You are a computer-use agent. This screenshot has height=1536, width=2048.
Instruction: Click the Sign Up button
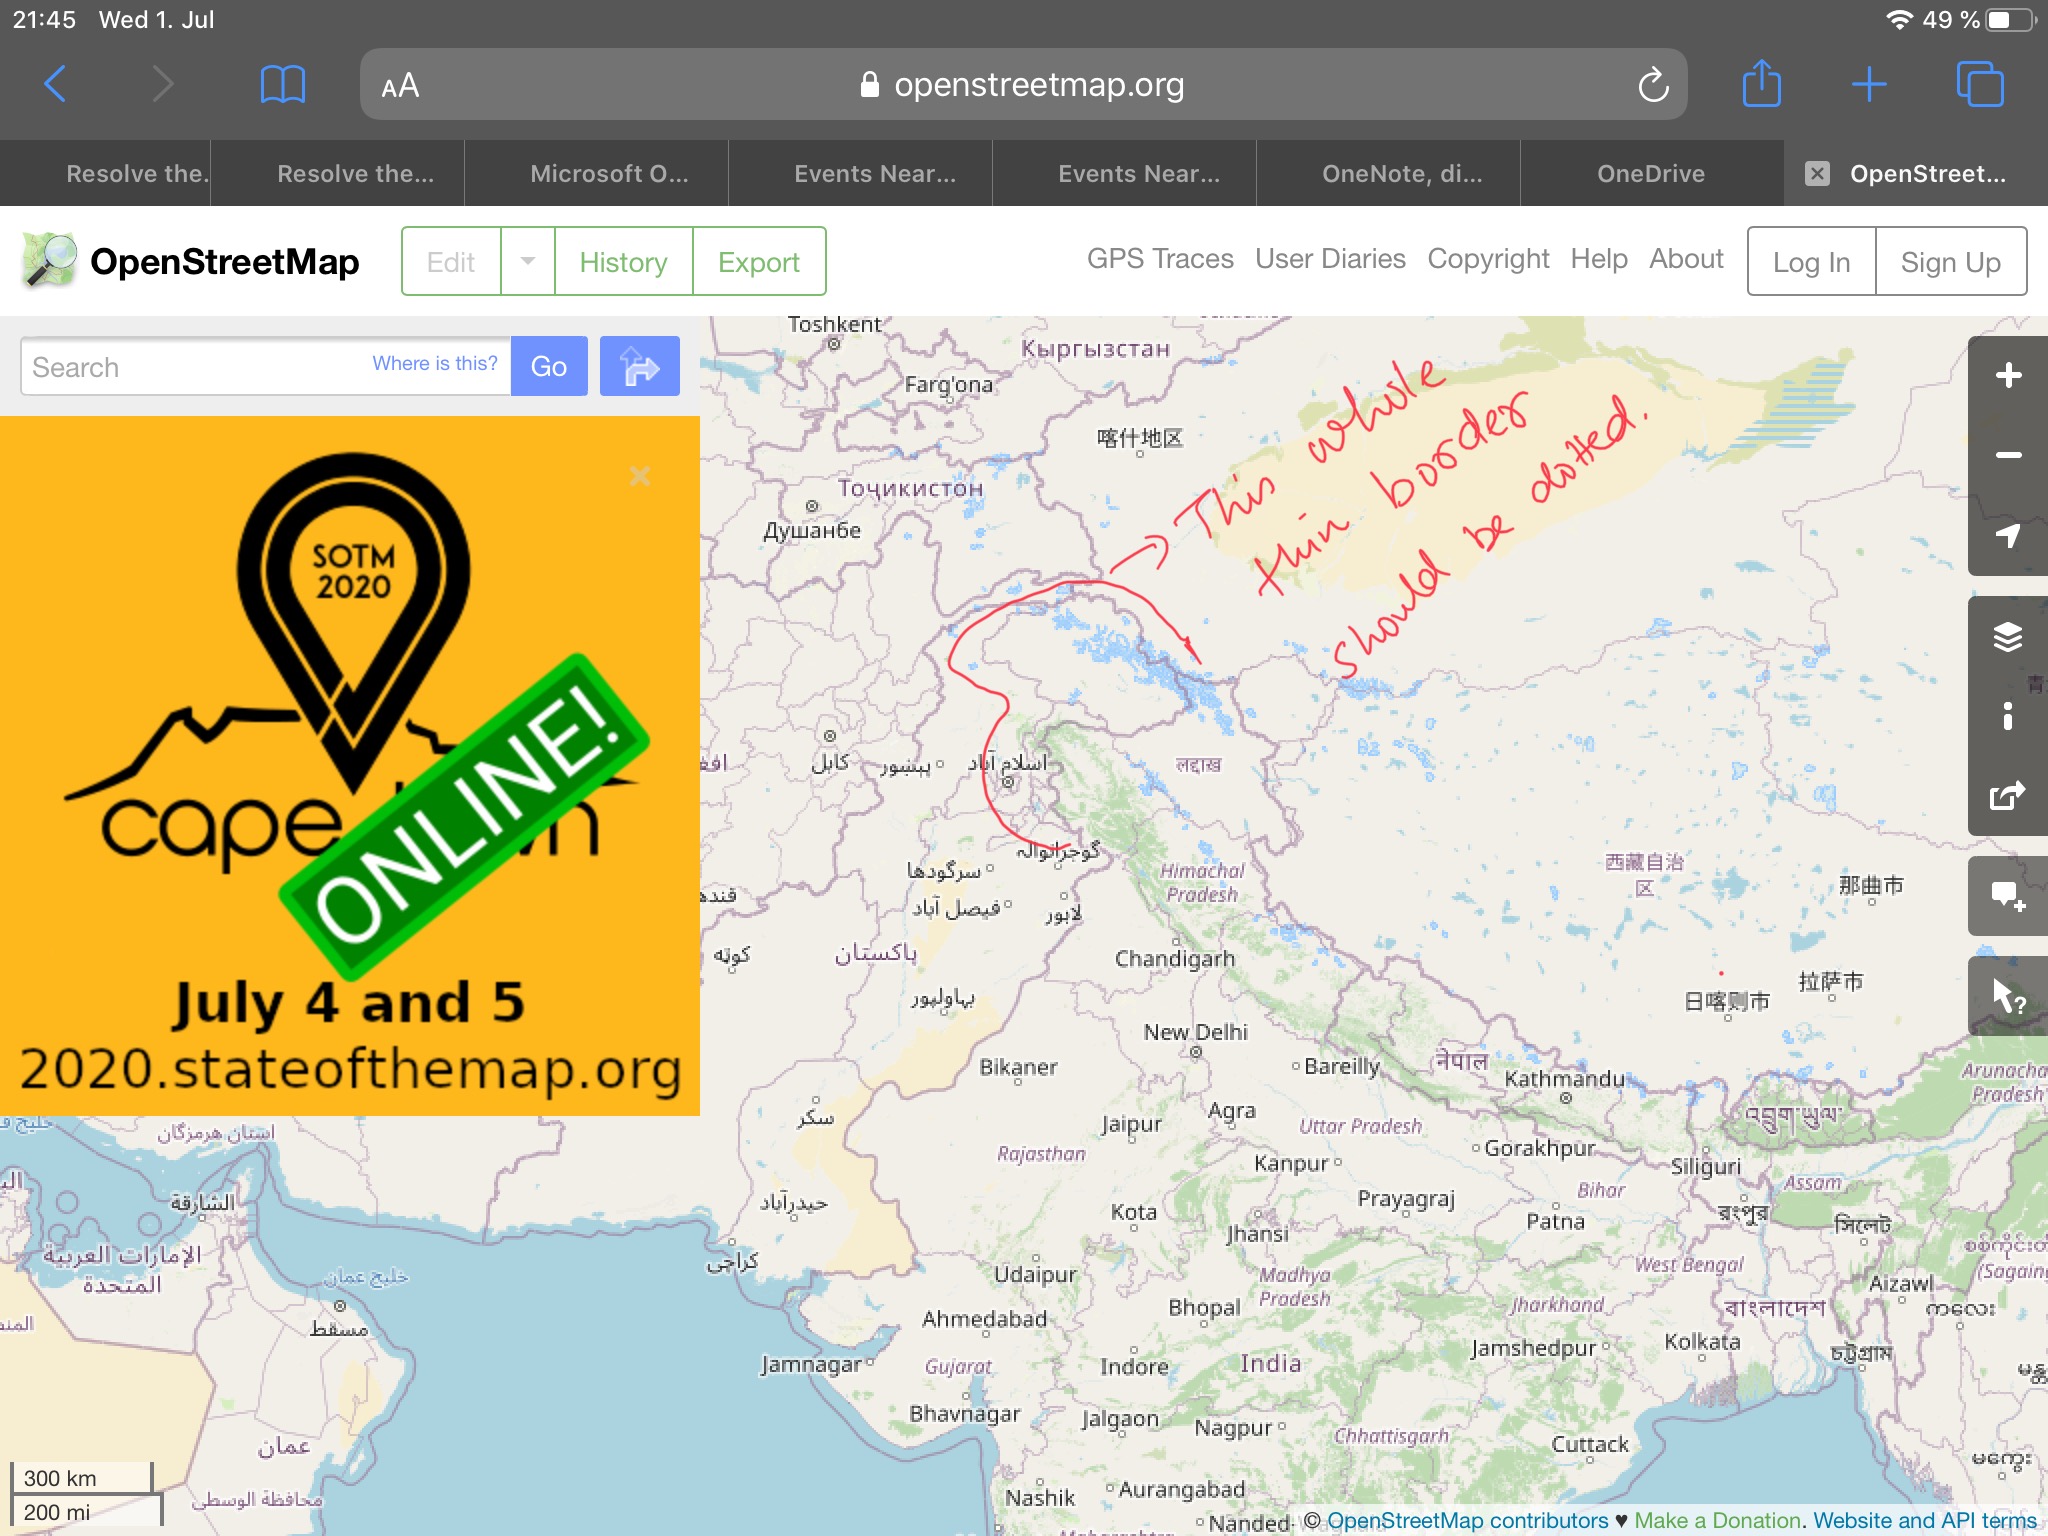(x=1951, y=261)
